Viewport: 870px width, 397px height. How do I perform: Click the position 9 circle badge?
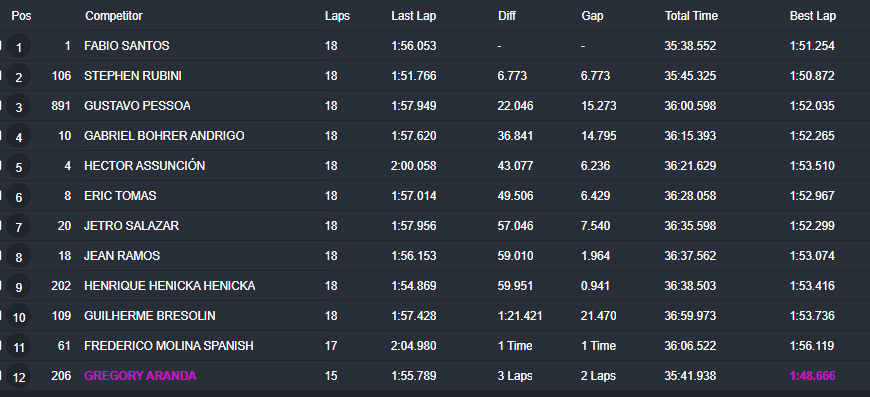pyautogui.click(x=19, y=286)
